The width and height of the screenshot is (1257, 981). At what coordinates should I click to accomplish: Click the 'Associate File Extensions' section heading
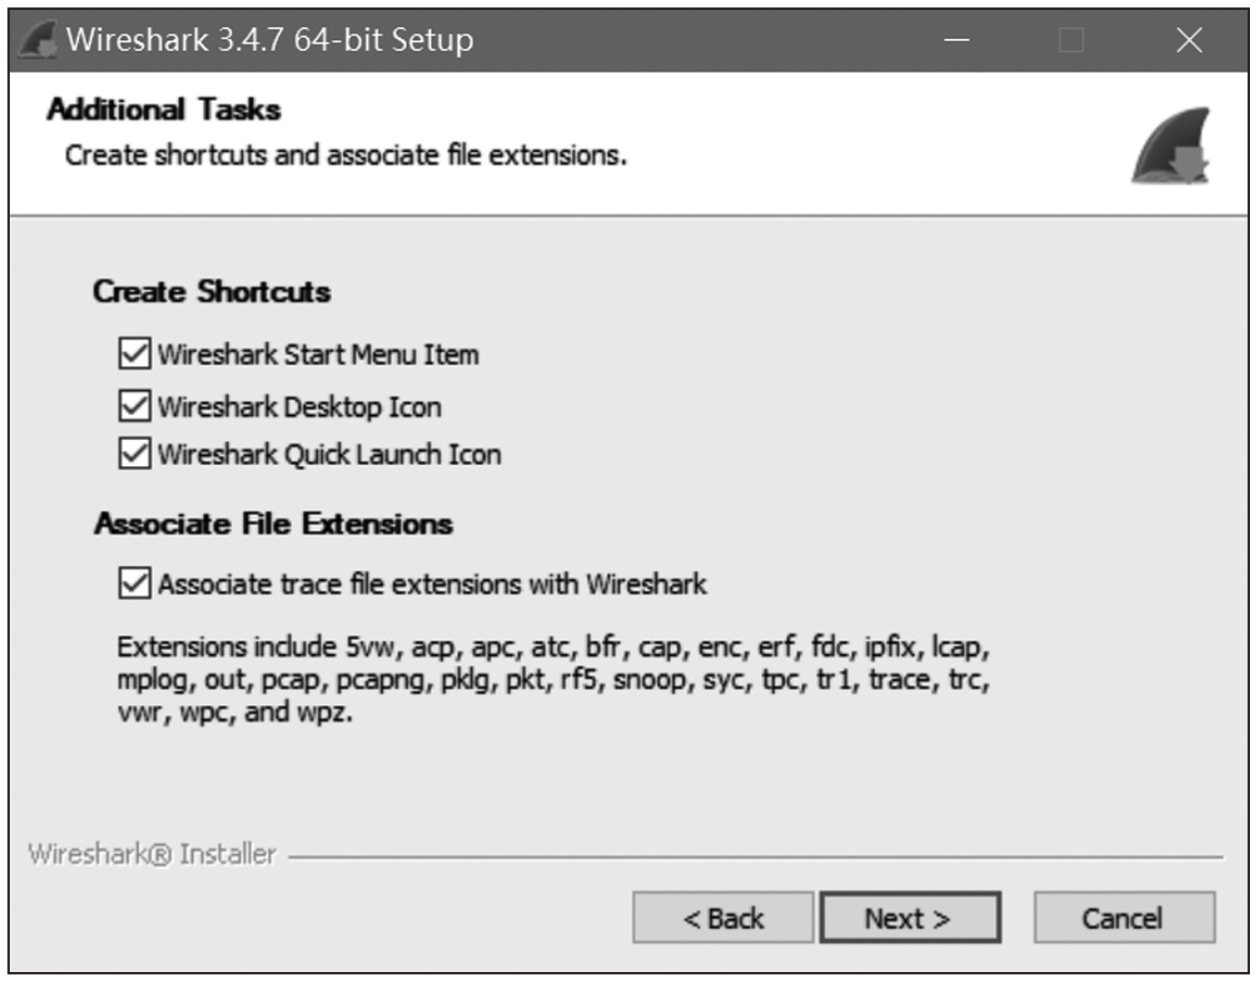274,524
